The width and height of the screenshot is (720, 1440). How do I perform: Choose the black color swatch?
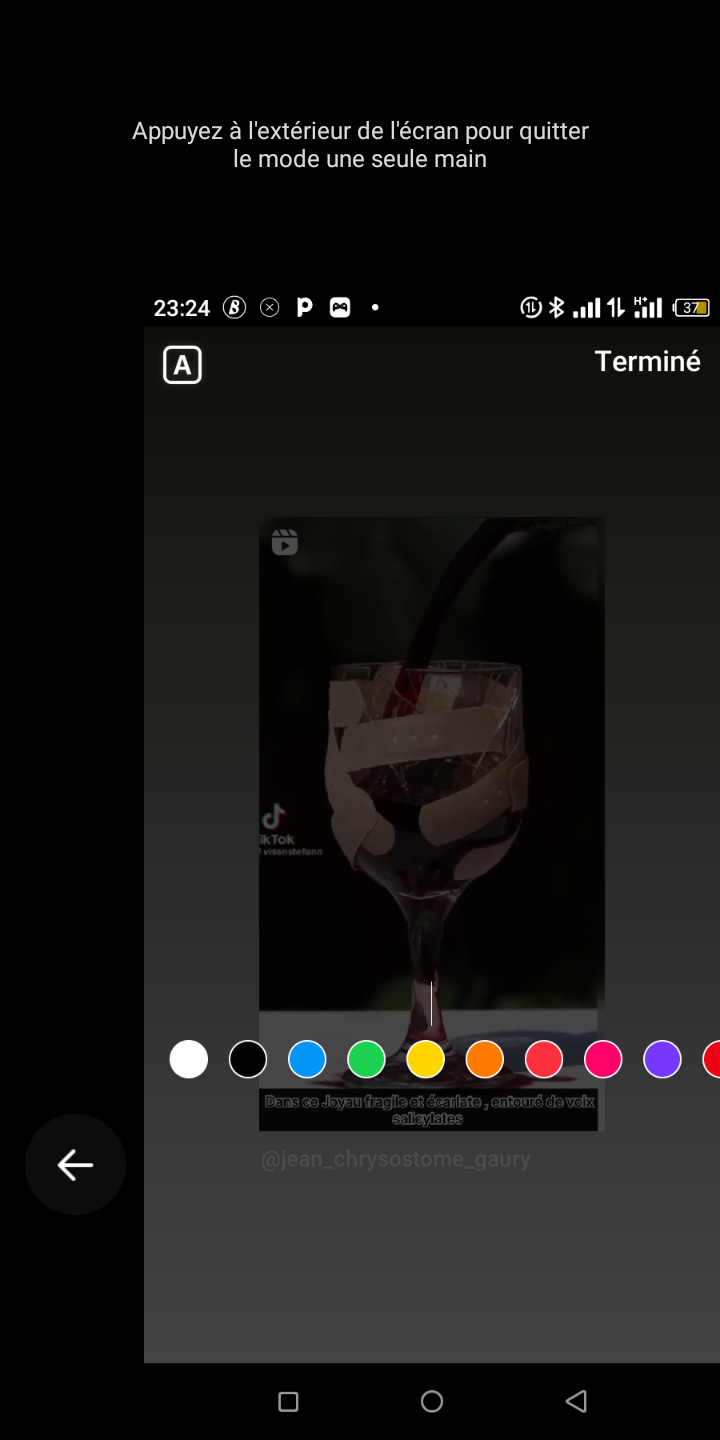[x=248, y=1059]
